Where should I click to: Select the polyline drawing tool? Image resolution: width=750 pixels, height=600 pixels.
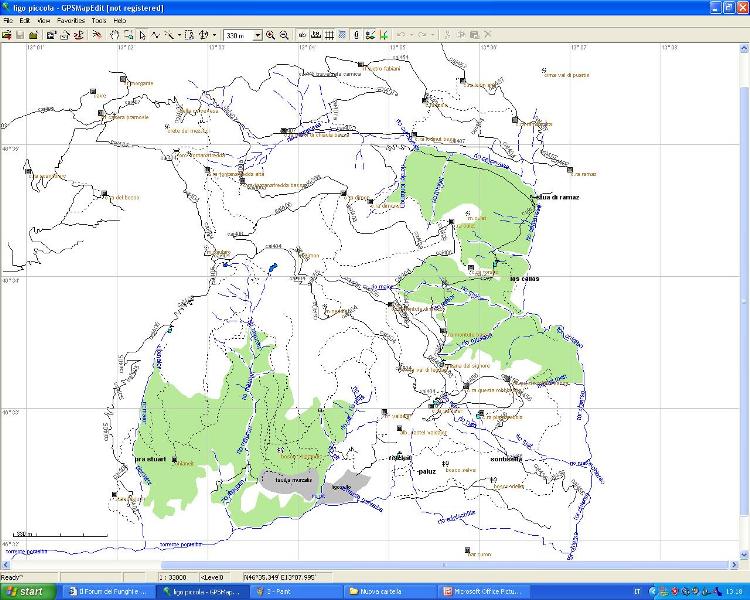pyautogui.click(x=155, y=35)
